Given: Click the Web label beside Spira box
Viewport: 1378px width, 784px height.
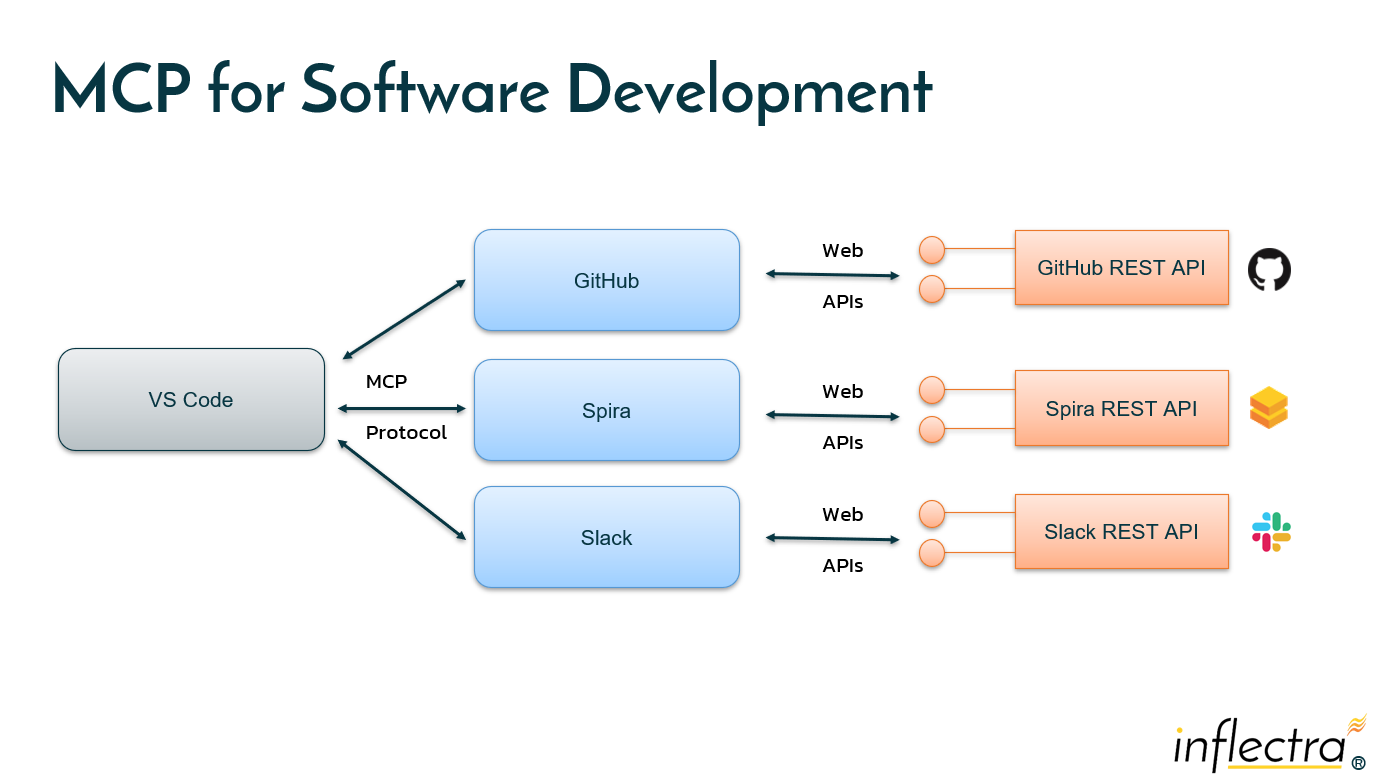Looking at the screenshot, I should pos(842,392).
